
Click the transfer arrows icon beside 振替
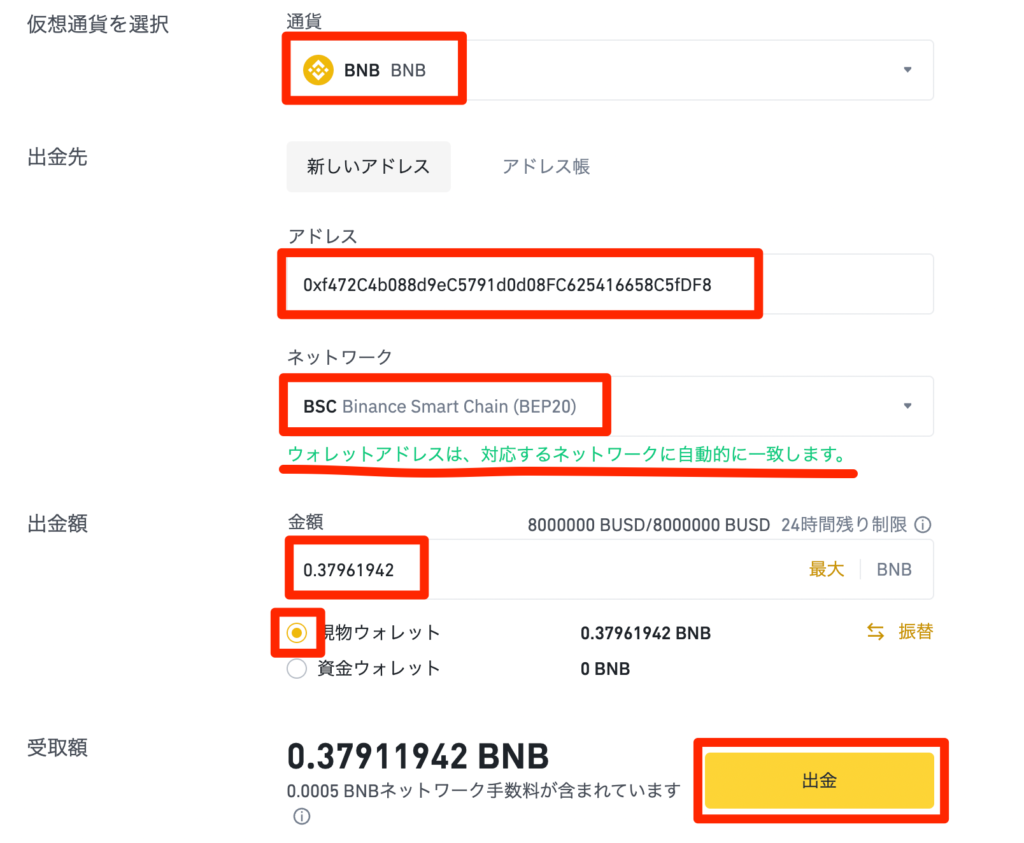(874, 633)
